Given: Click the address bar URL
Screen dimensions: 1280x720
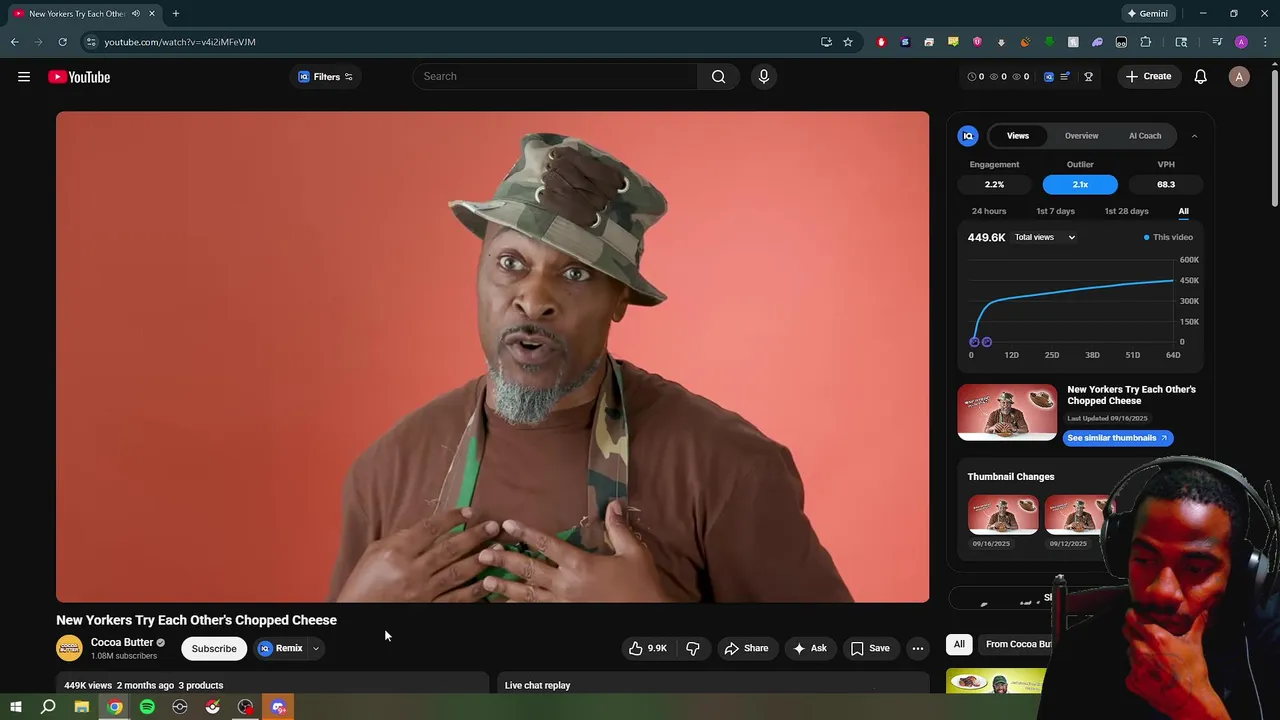Looking at the screenshot, I should click(x=180, y=42).
